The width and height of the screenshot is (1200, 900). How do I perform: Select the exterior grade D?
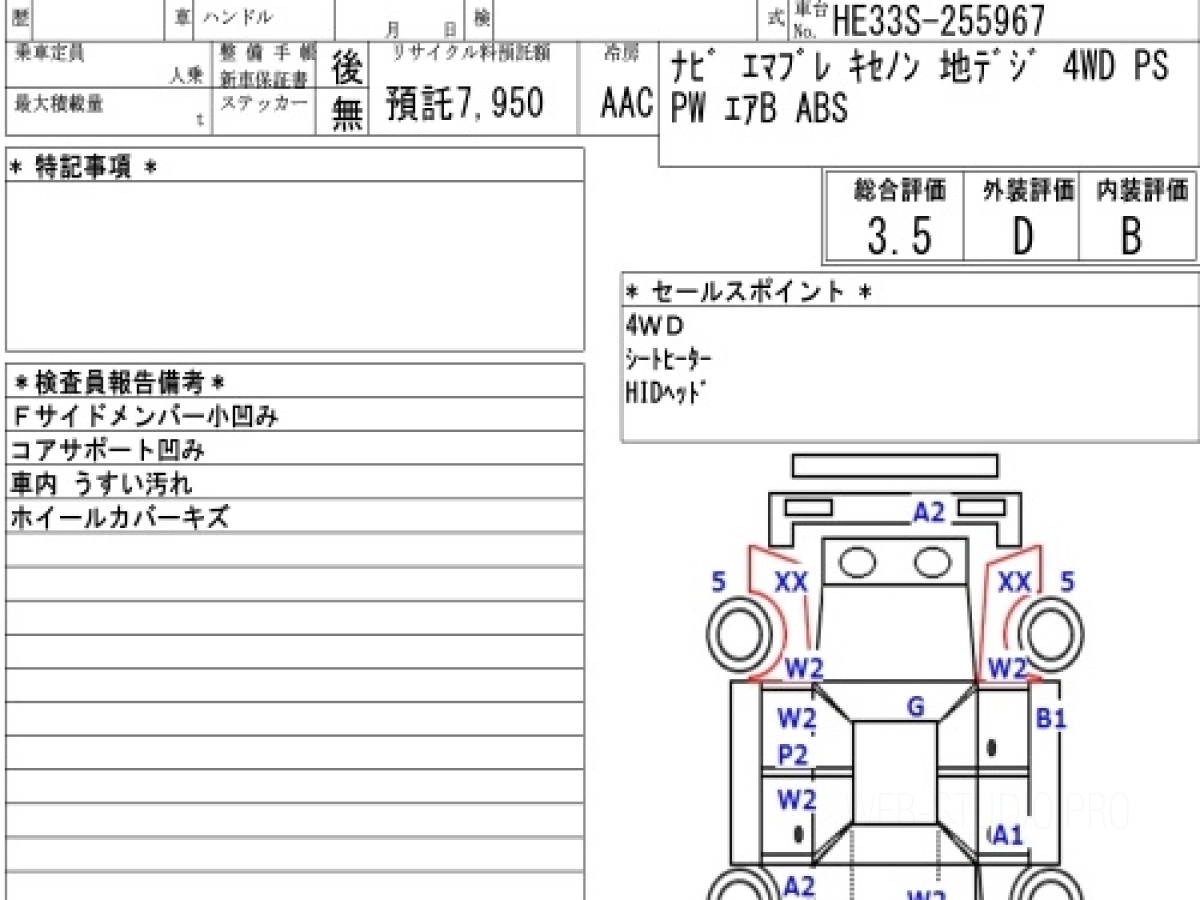[x=1022, y=237]
